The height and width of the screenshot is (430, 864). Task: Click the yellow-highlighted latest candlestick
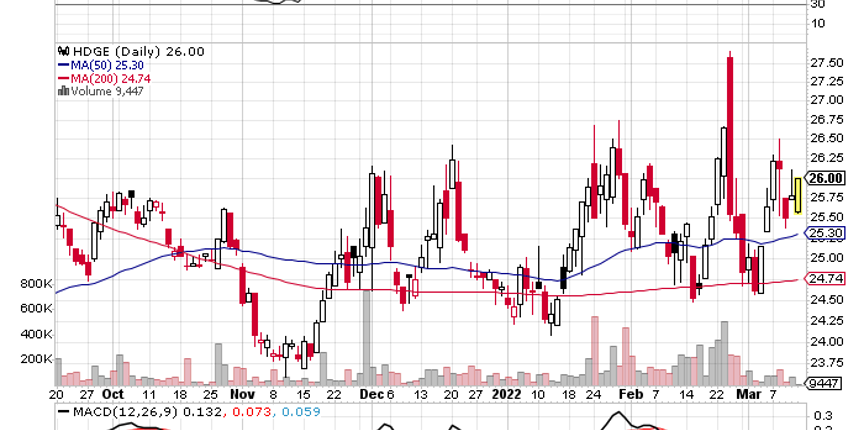click(797, 194)
